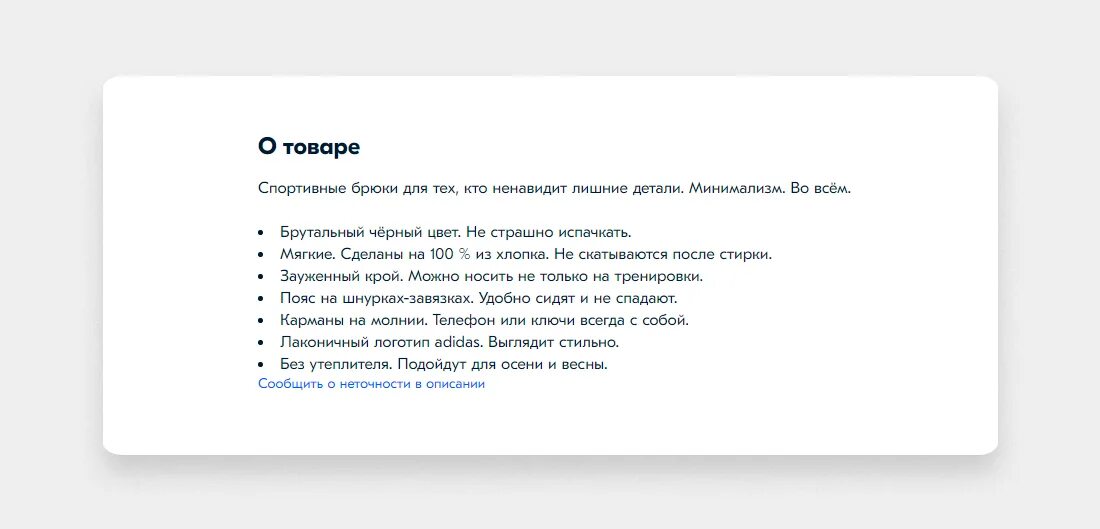Click 'Не скатываются после стирки' sentence
Viewport: 1100px width, 529px height.
(662, 254)
